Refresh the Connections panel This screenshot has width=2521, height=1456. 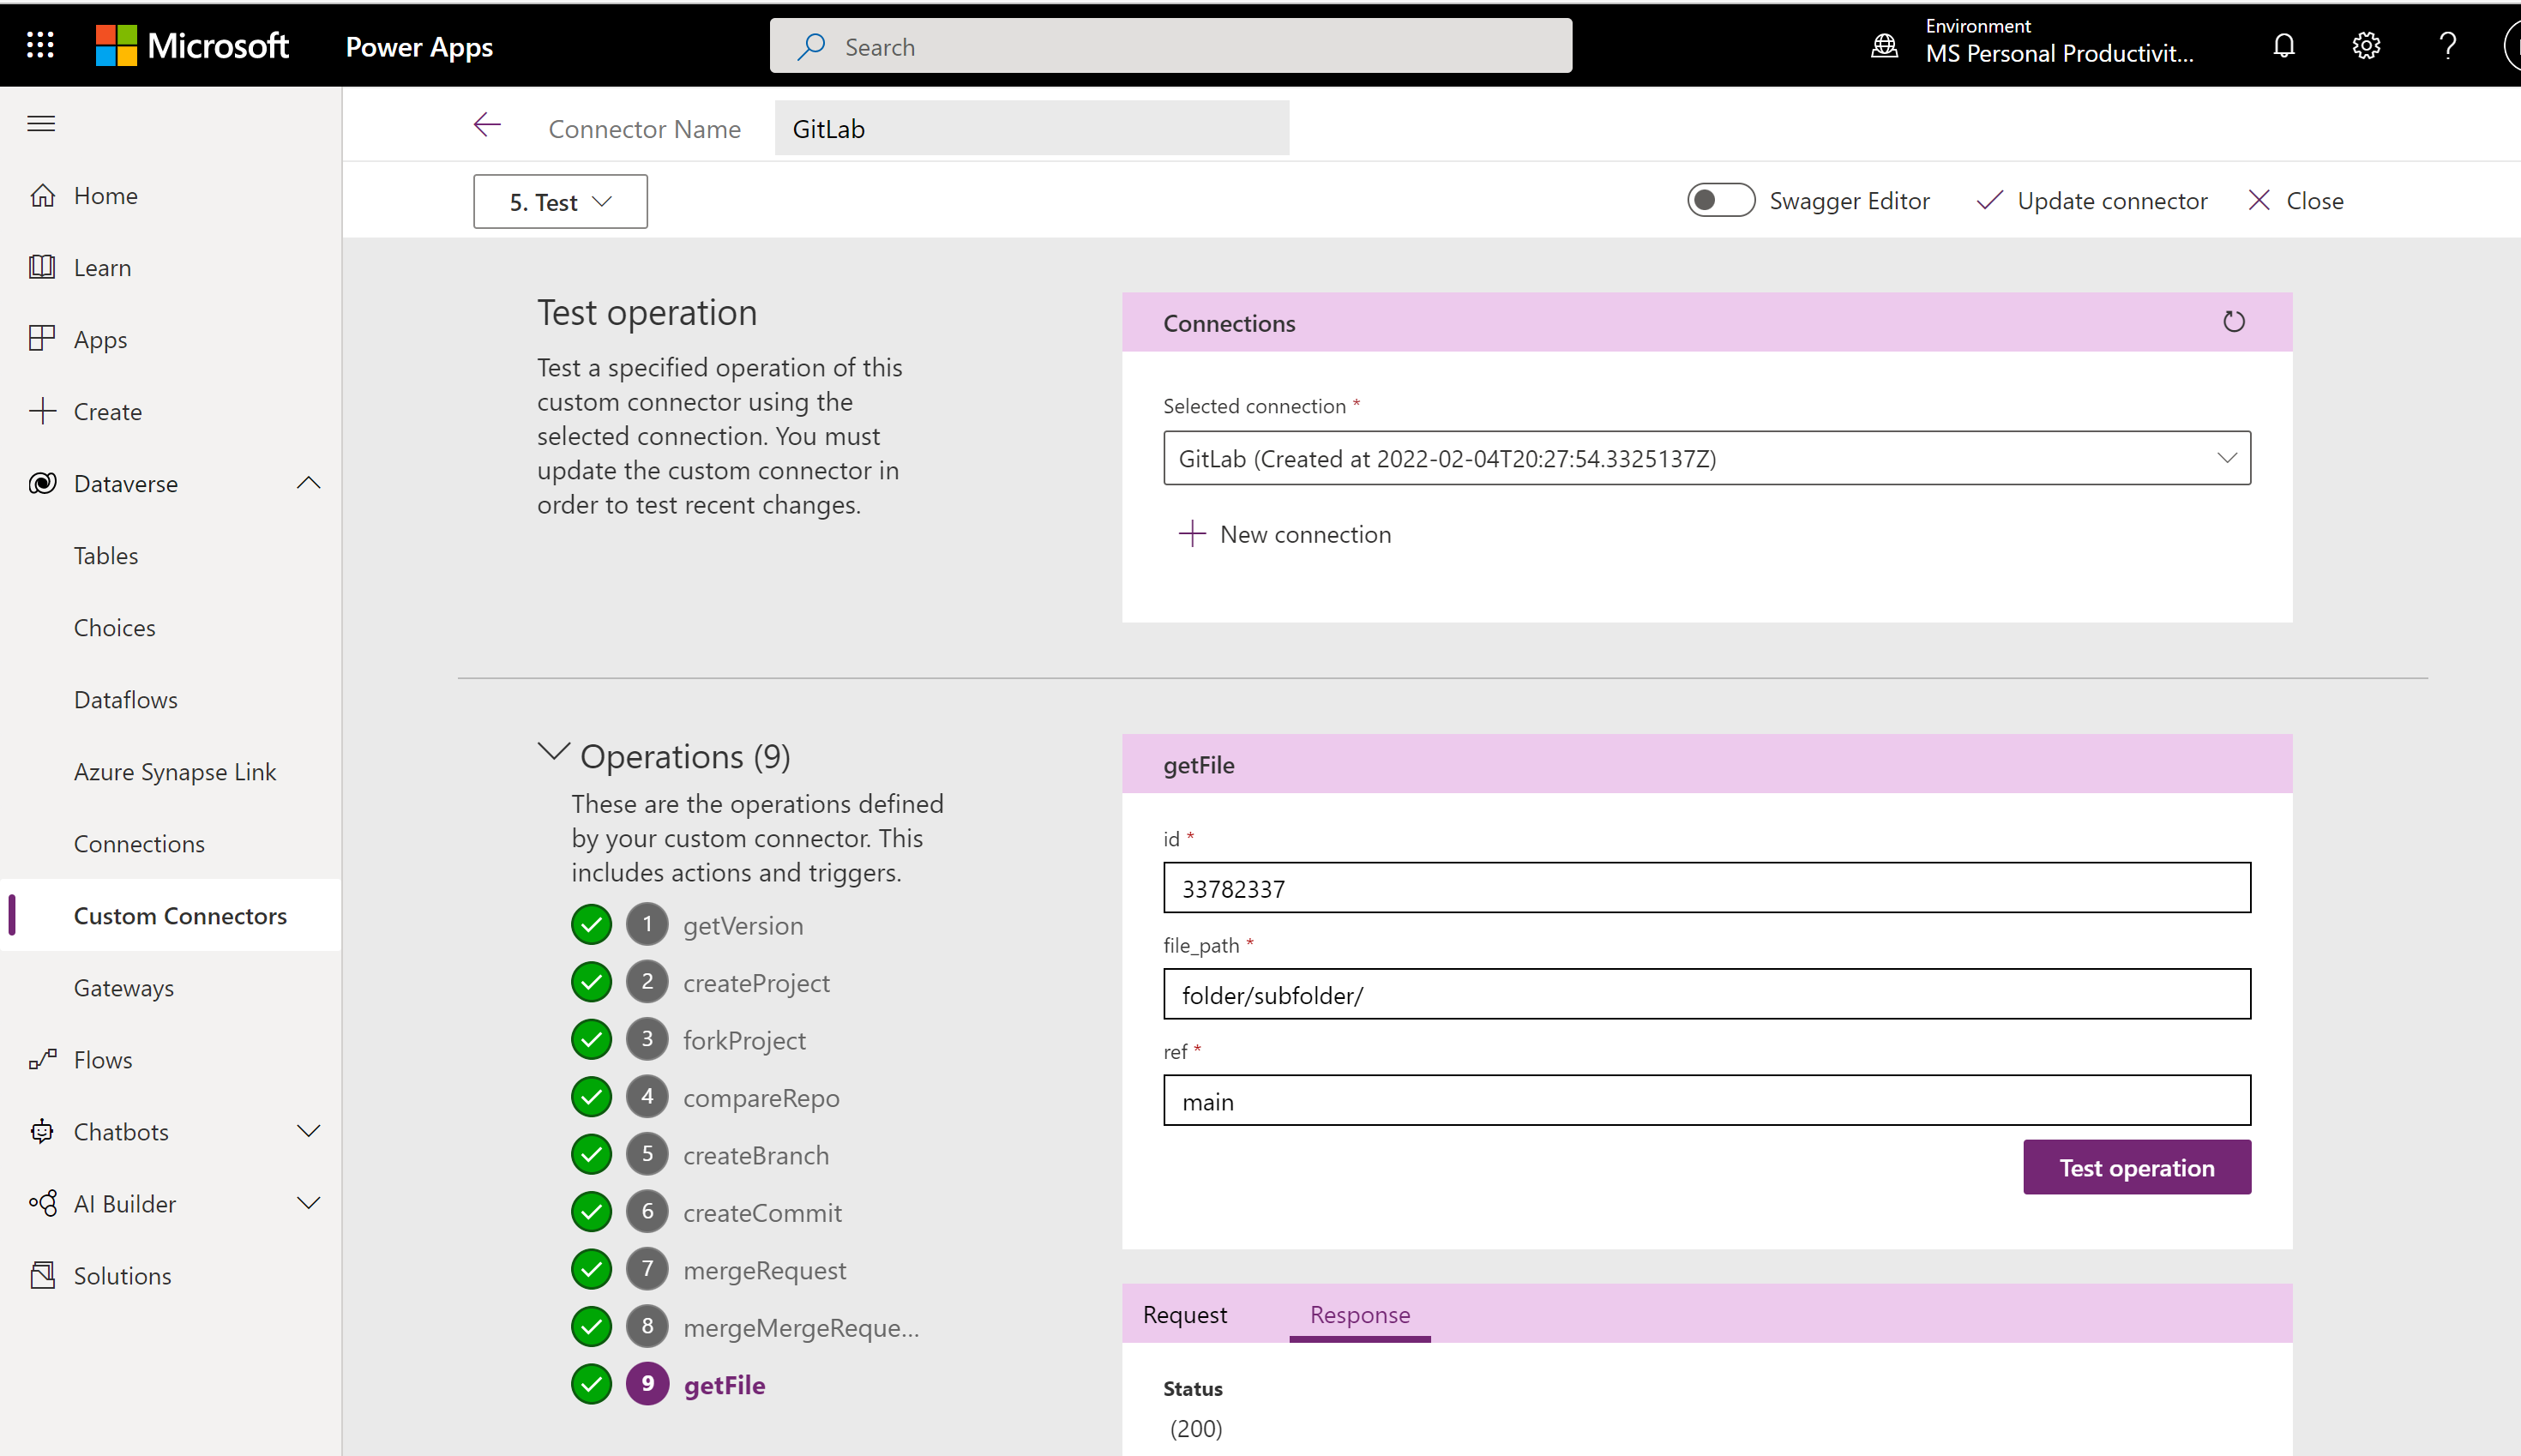tap(2235, 321)
